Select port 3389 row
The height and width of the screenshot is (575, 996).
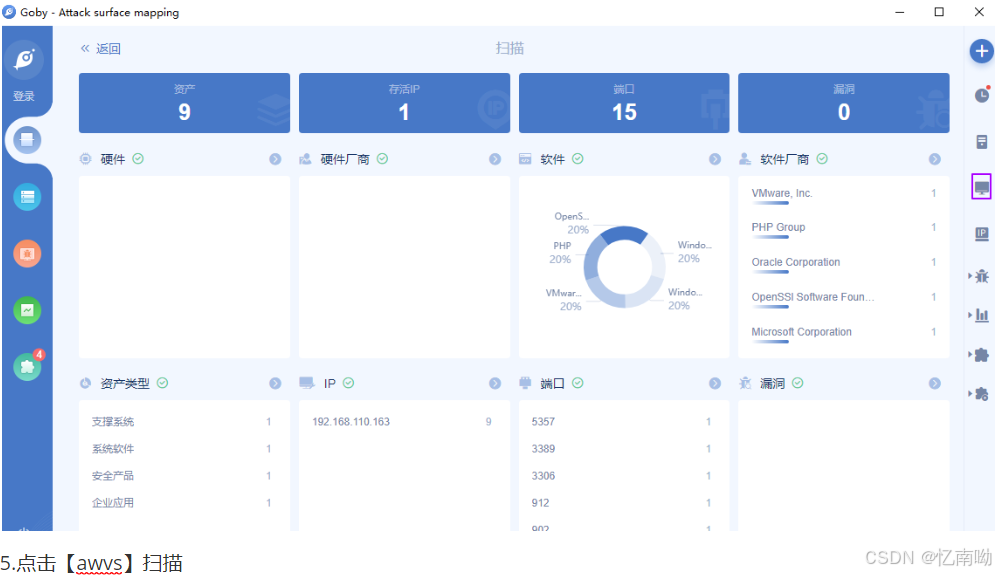tap(621, 449)
